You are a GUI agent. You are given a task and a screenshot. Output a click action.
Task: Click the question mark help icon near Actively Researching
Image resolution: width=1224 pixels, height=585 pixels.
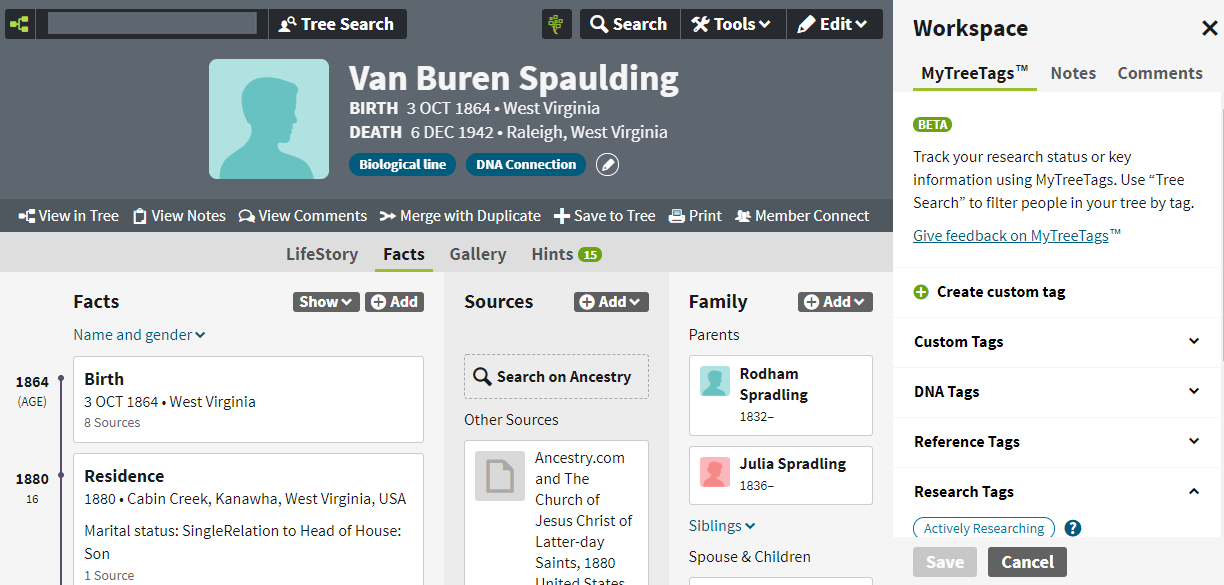coord(1072,528)
